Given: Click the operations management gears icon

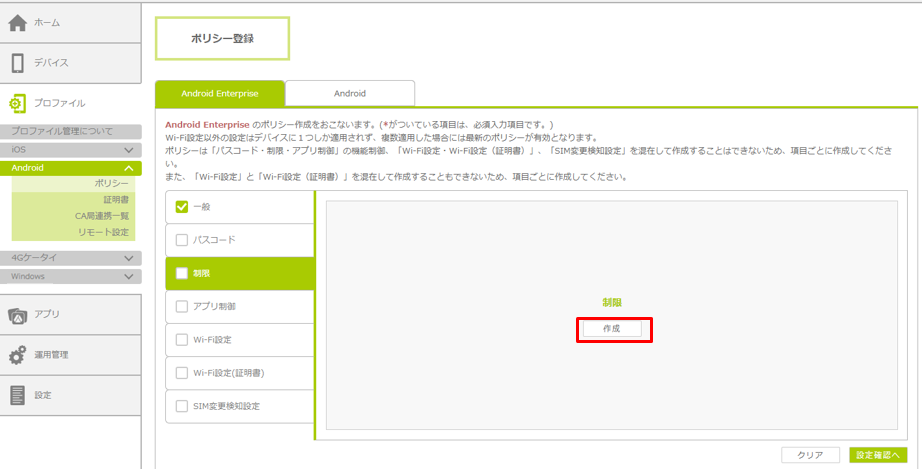Looking at the screenshot, I should (17, 355).
